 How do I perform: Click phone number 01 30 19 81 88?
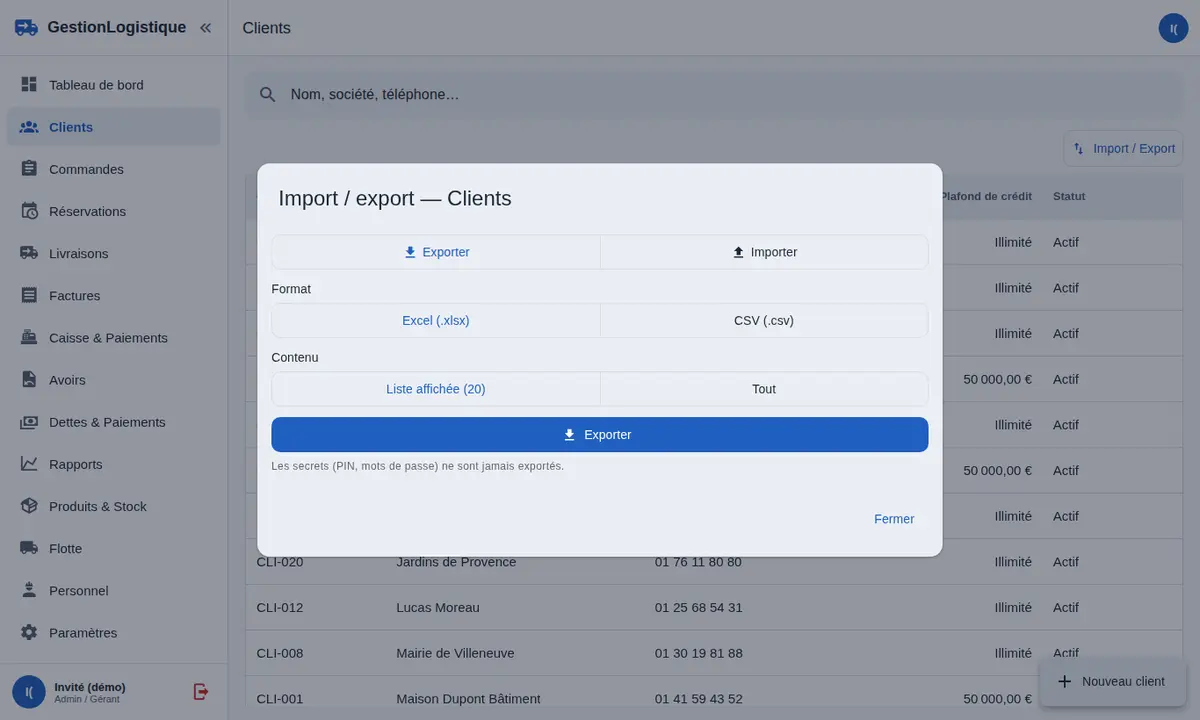699,653
